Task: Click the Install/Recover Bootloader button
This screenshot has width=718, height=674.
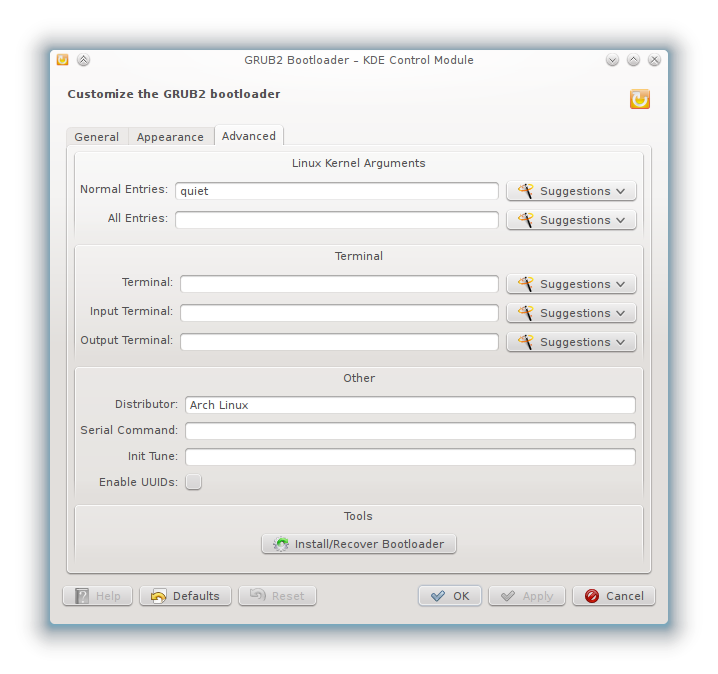Action: coord(359,544)
